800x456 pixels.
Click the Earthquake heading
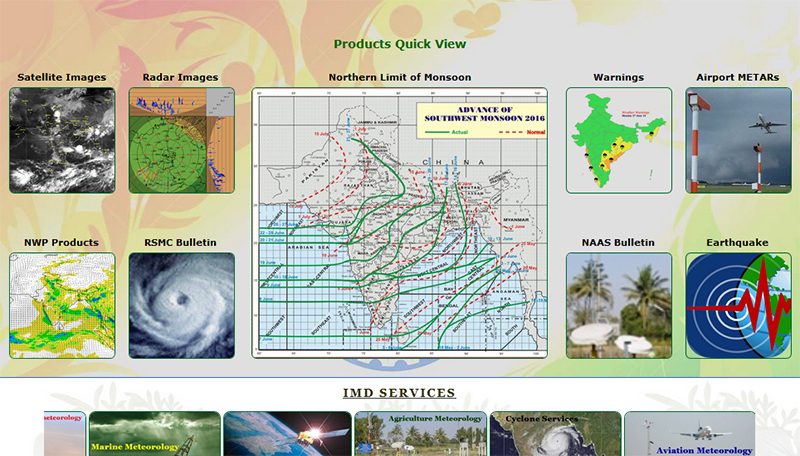[x=737, y=243]
